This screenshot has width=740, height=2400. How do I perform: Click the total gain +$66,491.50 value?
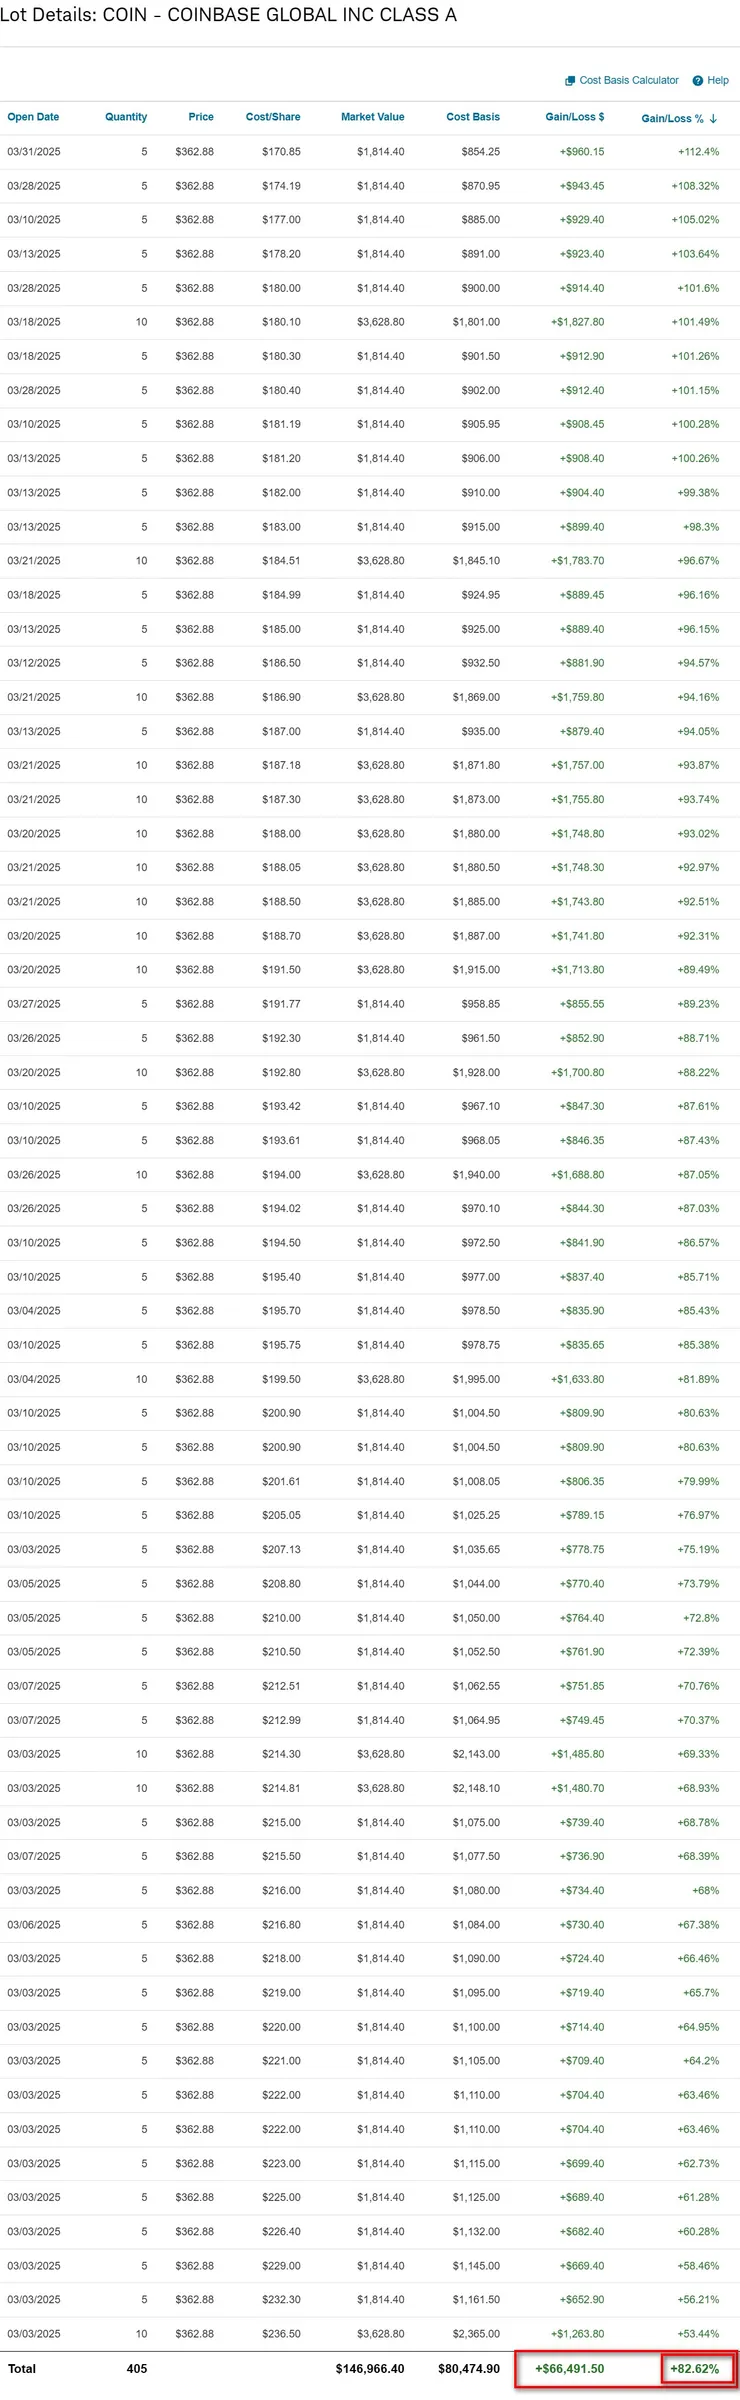pos(570,2369)
